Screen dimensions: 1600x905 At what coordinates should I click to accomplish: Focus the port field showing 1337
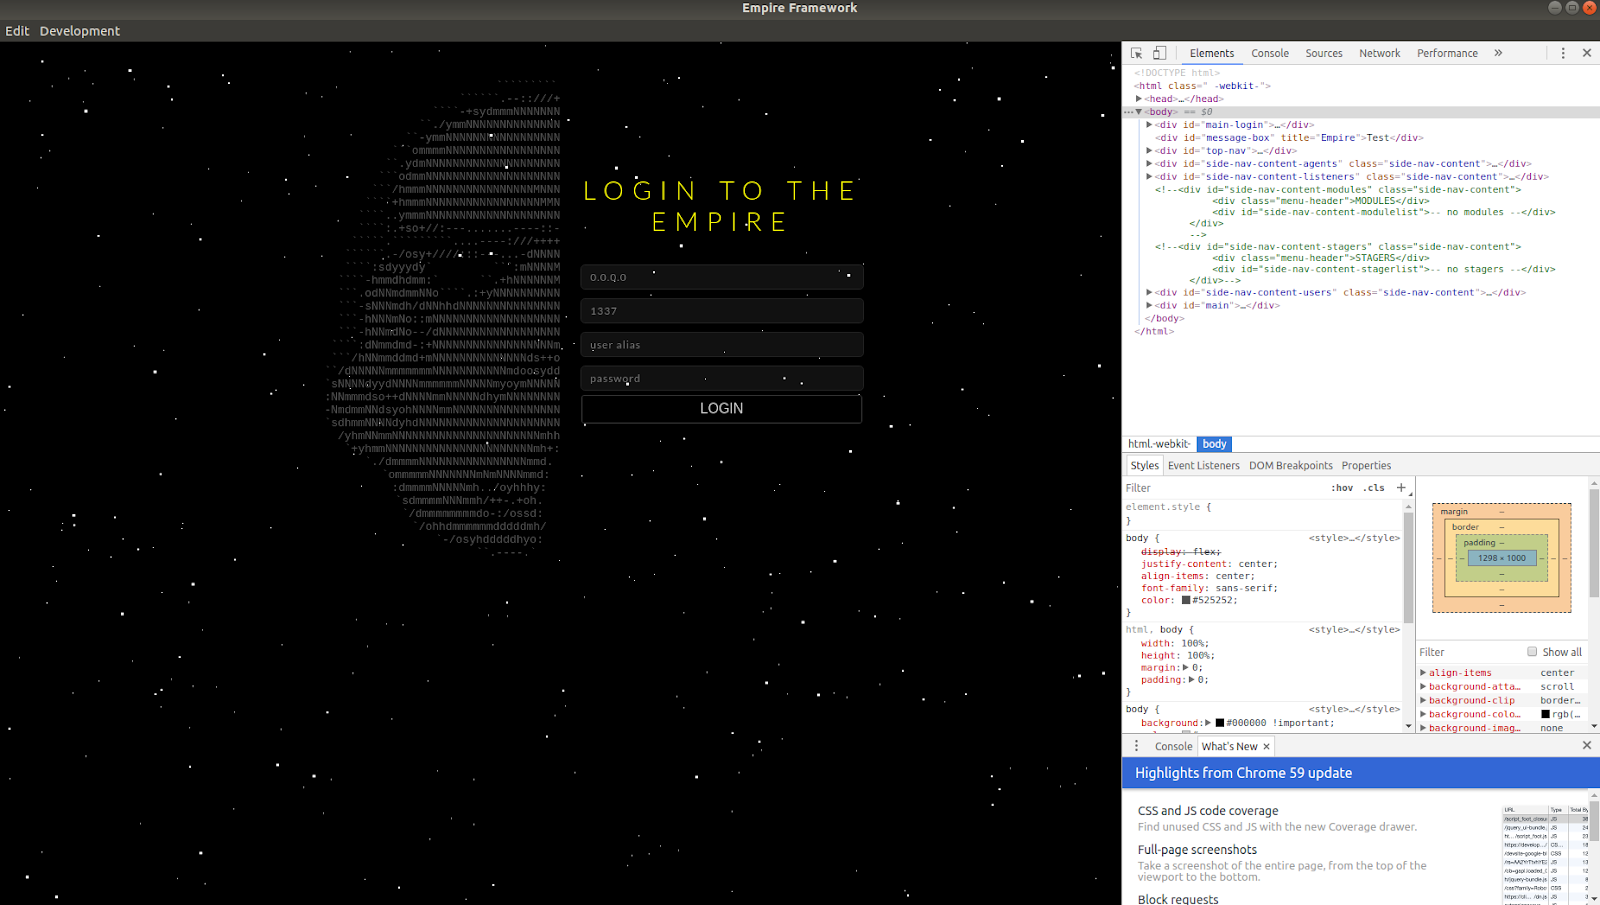click(721, 311)
